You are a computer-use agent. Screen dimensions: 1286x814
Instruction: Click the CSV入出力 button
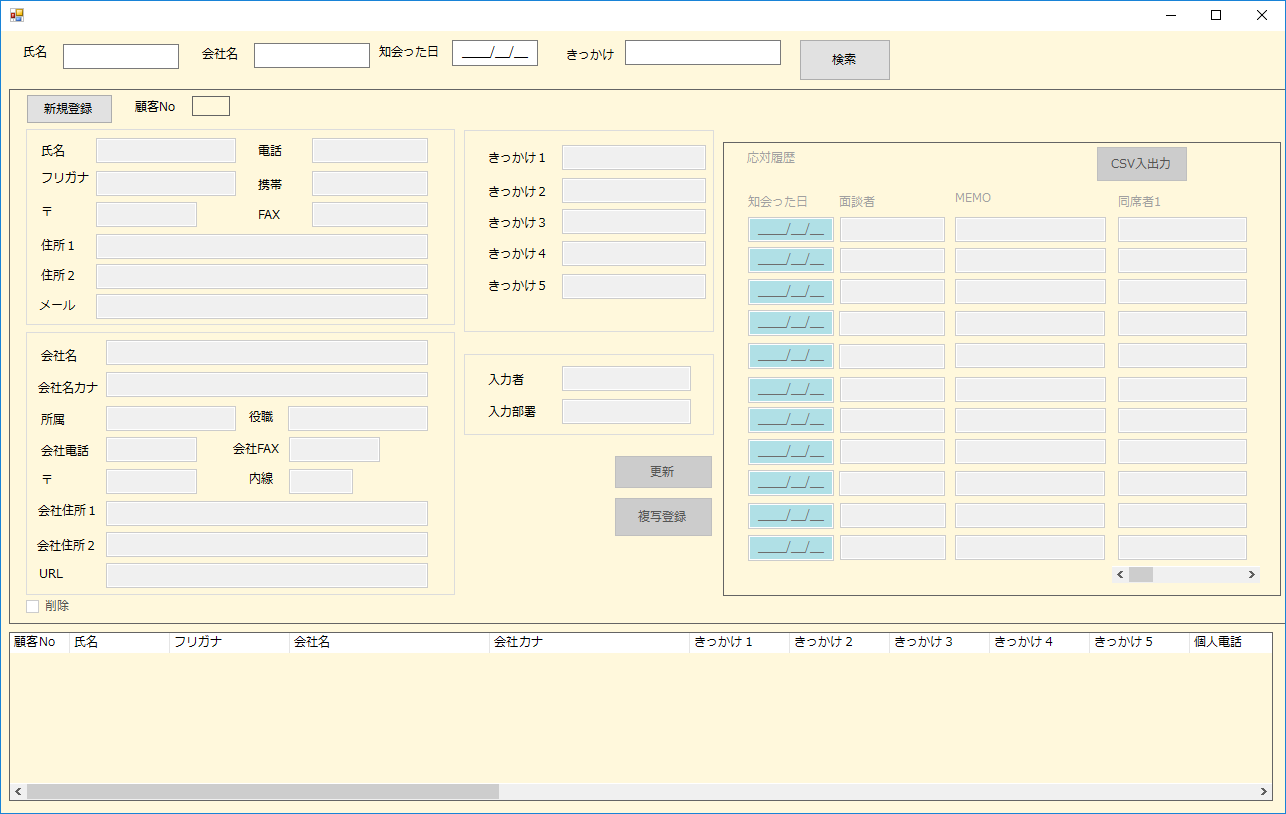1141,164
